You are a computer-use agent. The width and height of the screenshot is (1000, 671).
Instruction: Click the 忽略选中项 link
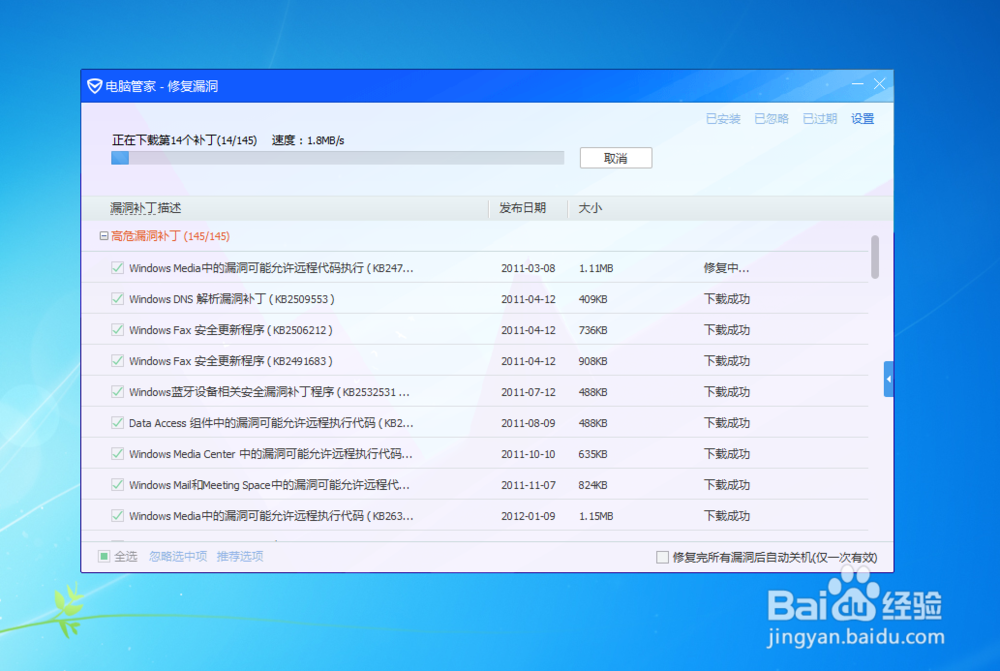click(178, 556)
